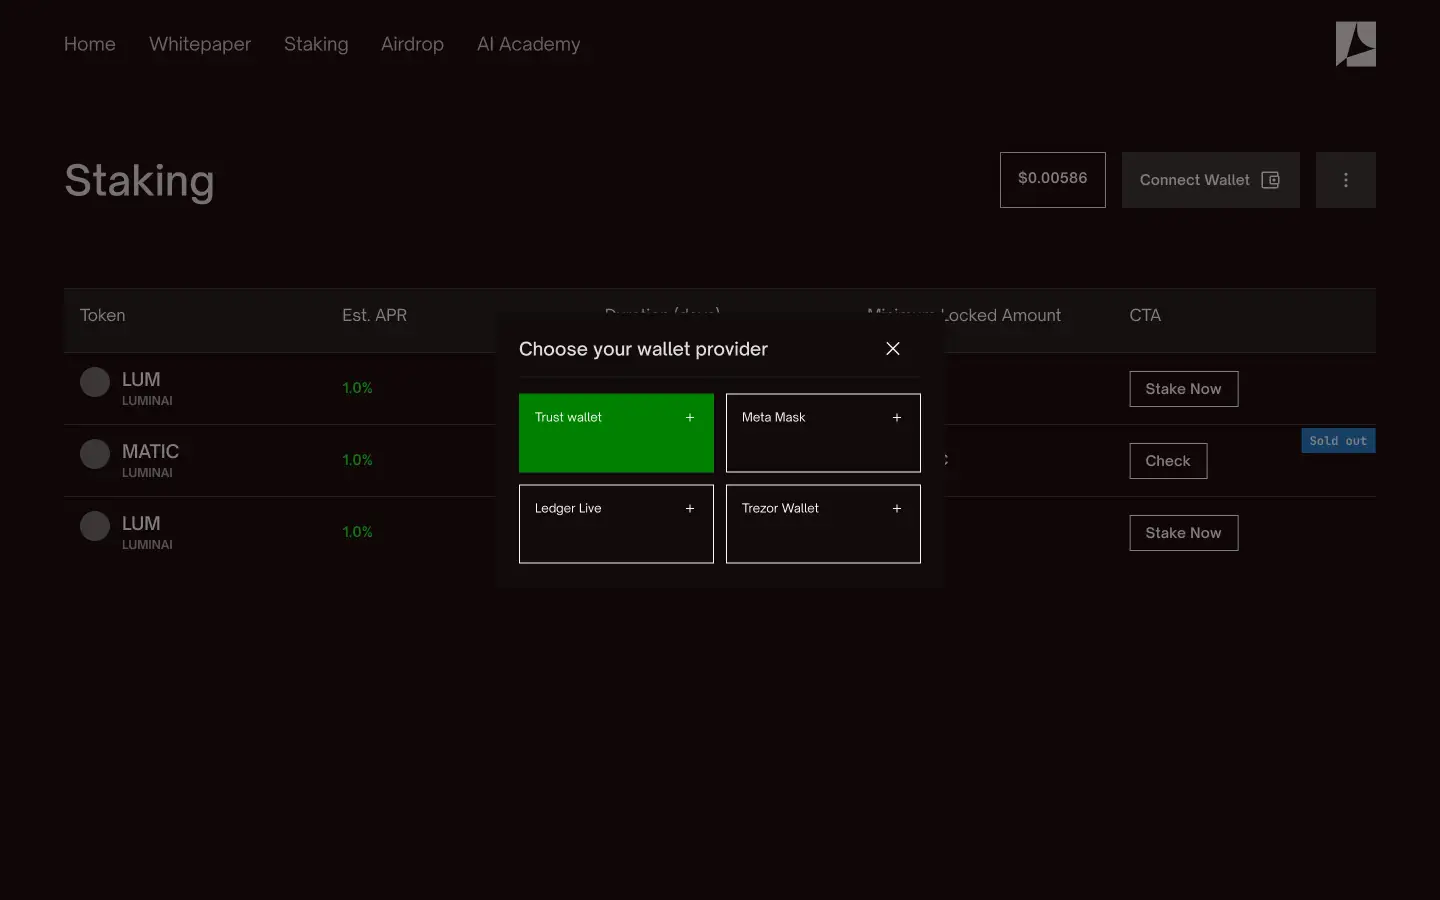
Task: Click the plus icon on Meta Mask
Action: (897, 418)
